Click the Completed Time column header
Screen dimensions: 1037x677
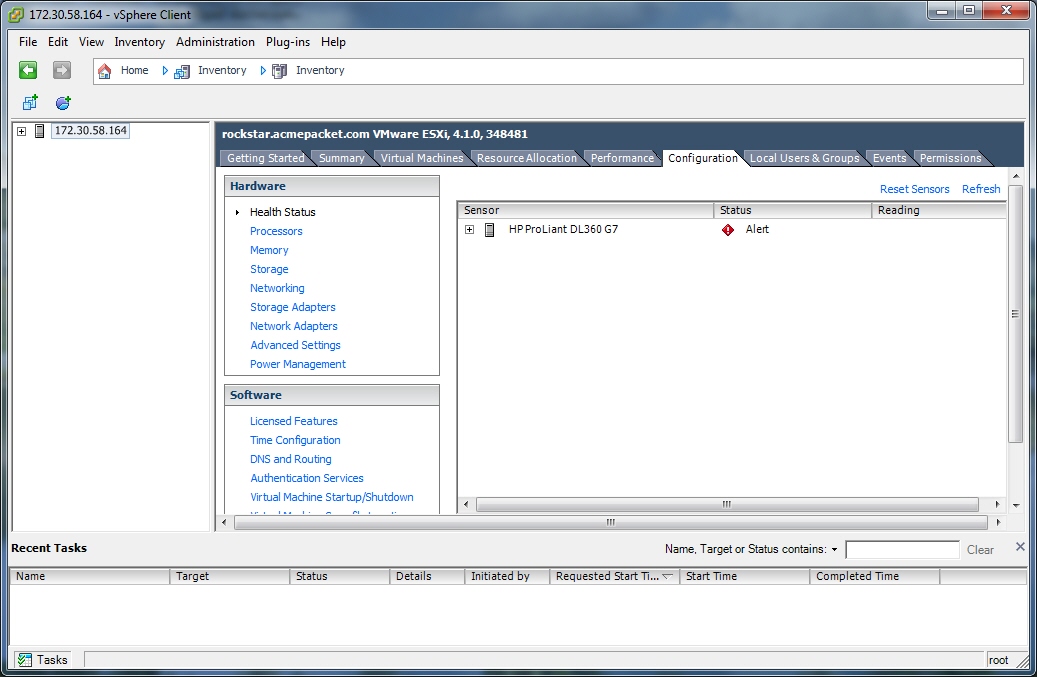coord(874,577)
